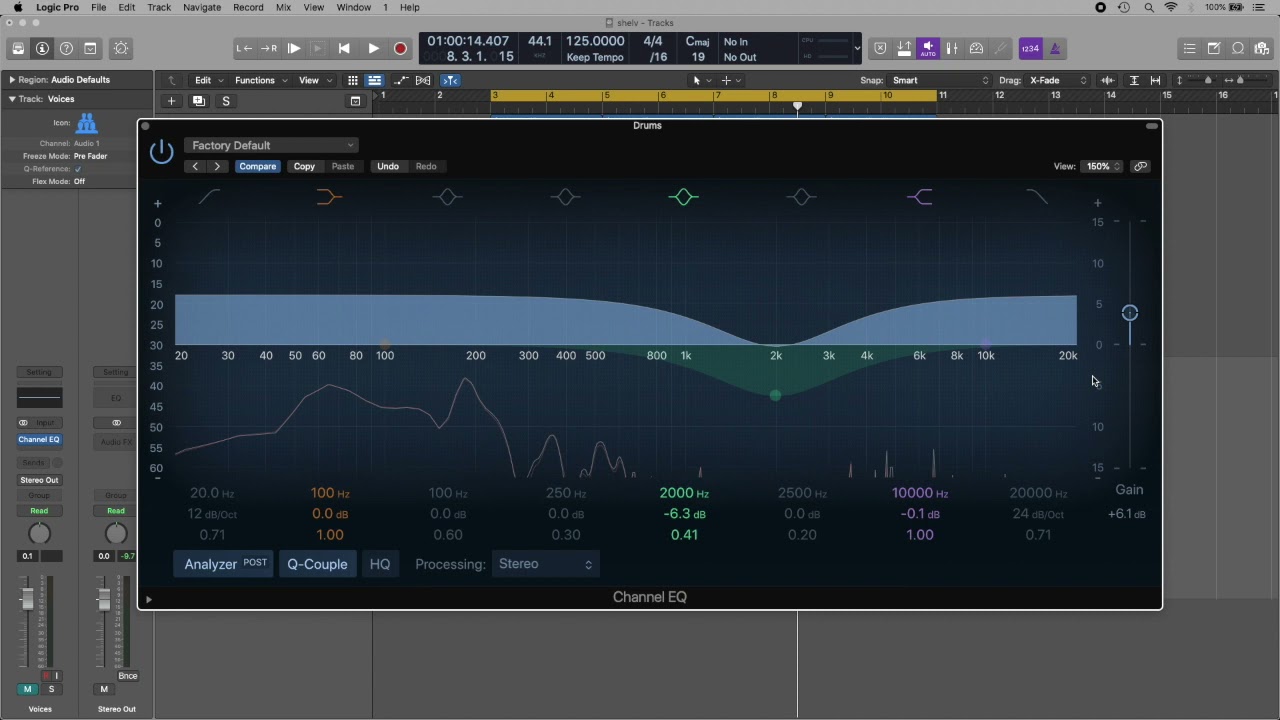The height and width of the screenshot is (720, 1280).
Task: Expand the Channel EQ bottom disclosure triangle
Action: pyautogui.click(x=148, y=600)
